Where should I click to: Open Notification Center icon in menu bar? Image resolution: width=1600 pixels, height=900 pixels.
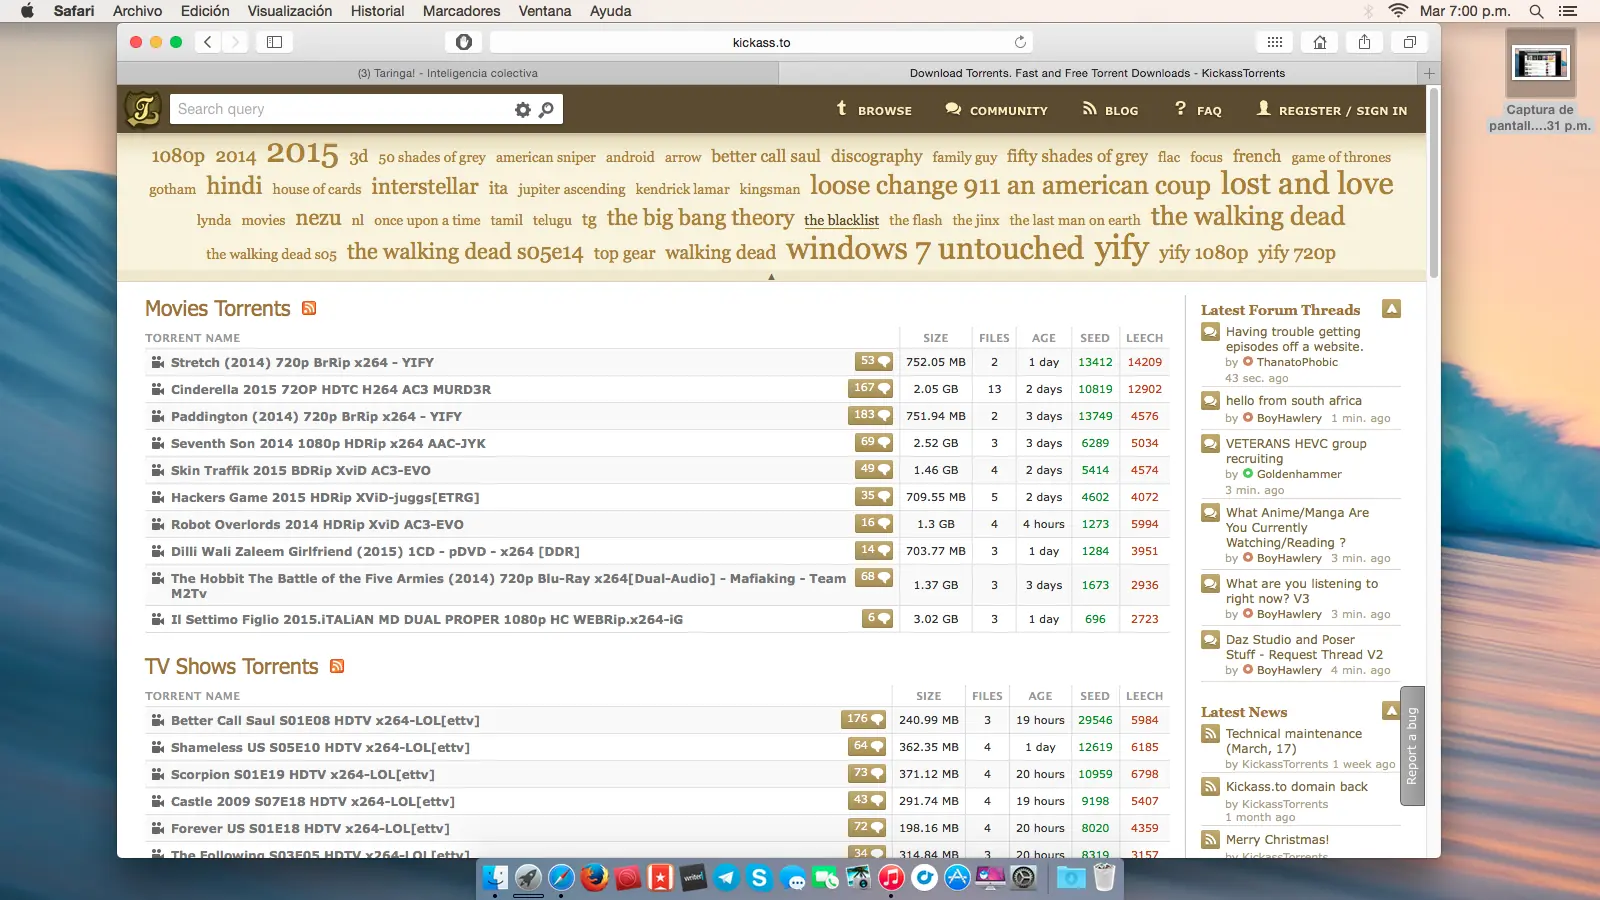click(x=1568, y=11)
